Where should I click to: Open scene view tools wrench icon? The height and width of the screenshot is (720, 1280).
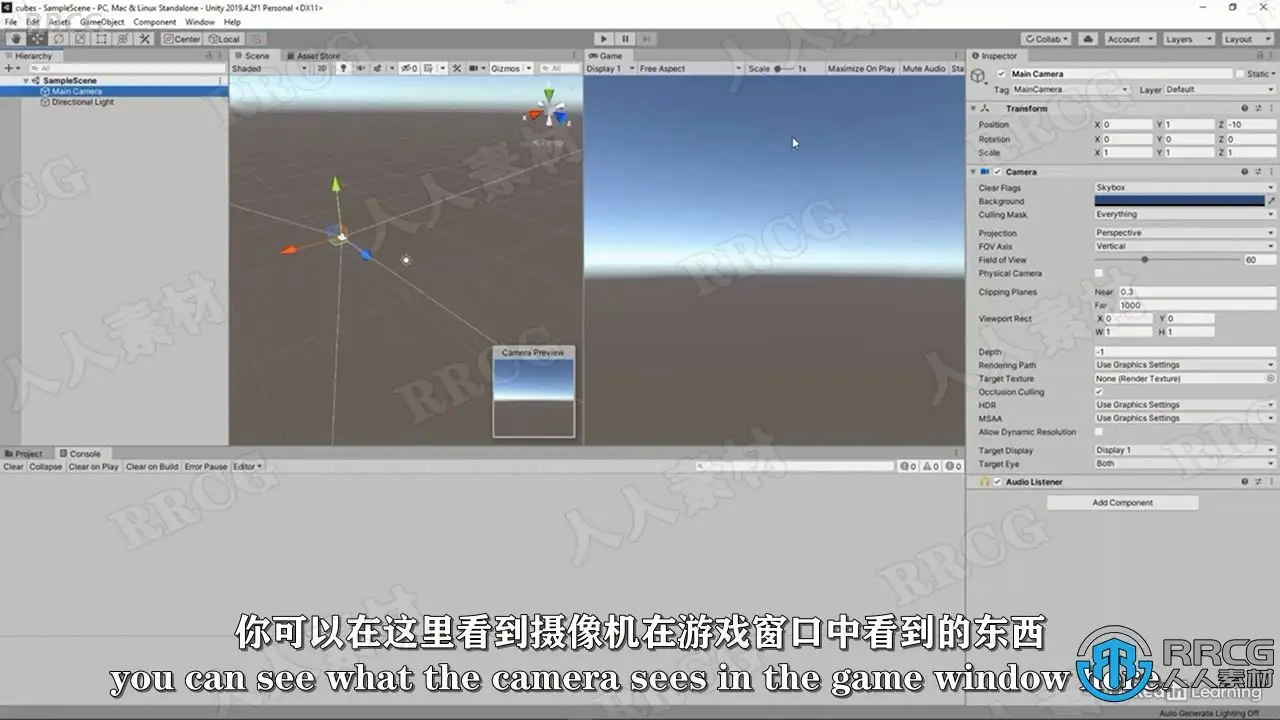click(x=456, y=68)
